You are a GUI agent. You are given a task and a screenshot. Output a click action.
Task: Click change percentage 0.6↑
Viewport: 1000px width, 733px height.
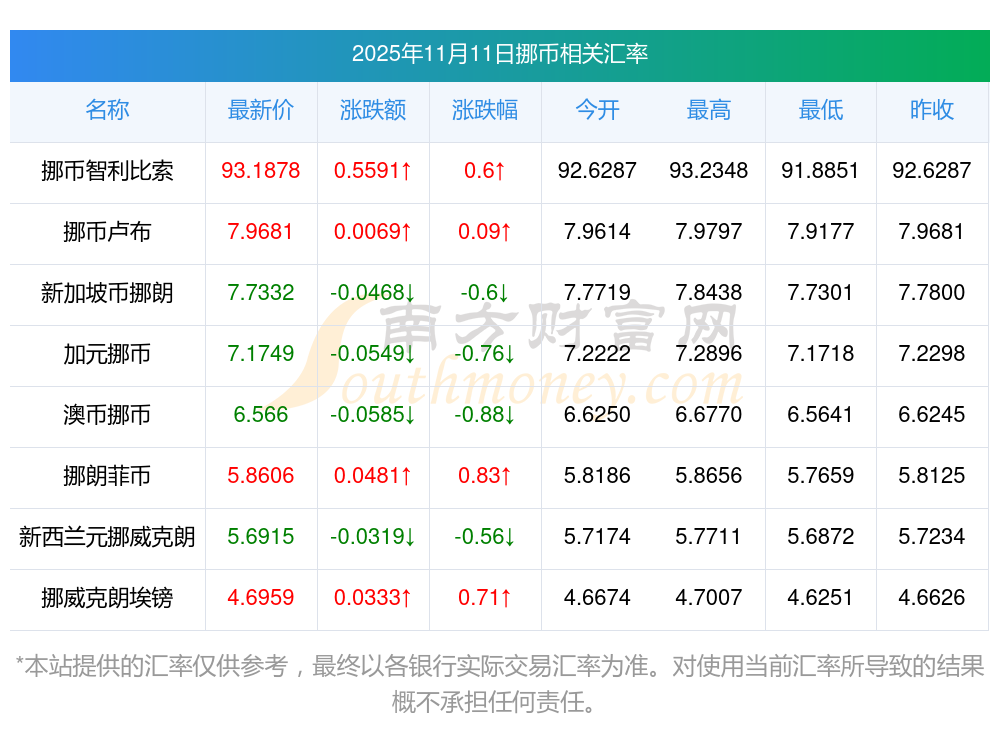point(485,170)
